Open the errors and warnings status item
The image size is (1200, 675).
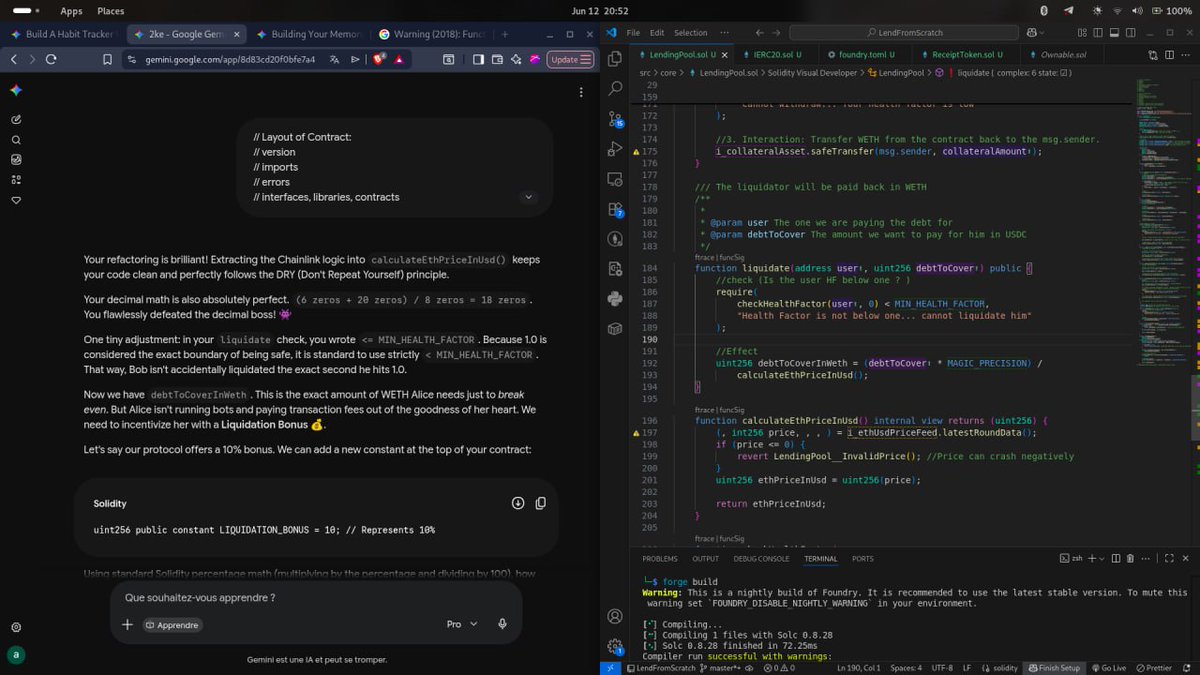click(779, 668)
